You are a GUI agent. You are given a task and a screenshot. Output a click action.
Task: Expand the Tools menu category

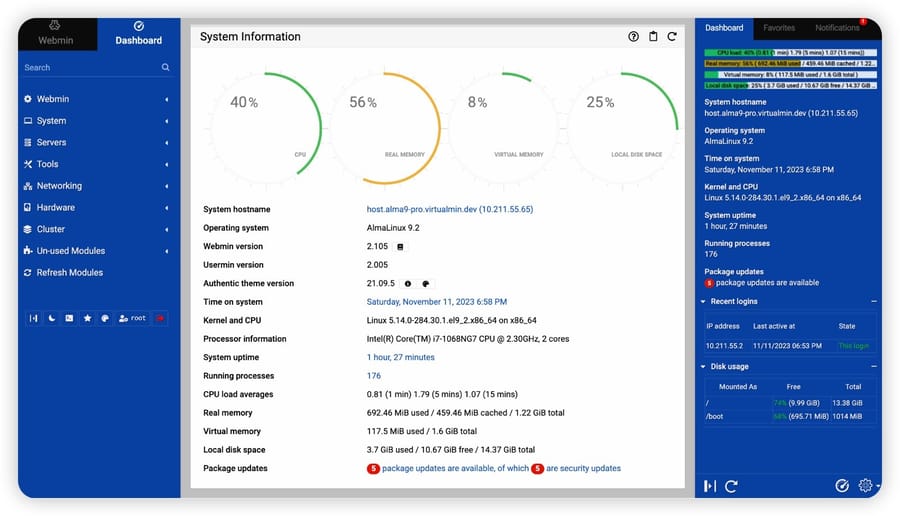(97, 164)
